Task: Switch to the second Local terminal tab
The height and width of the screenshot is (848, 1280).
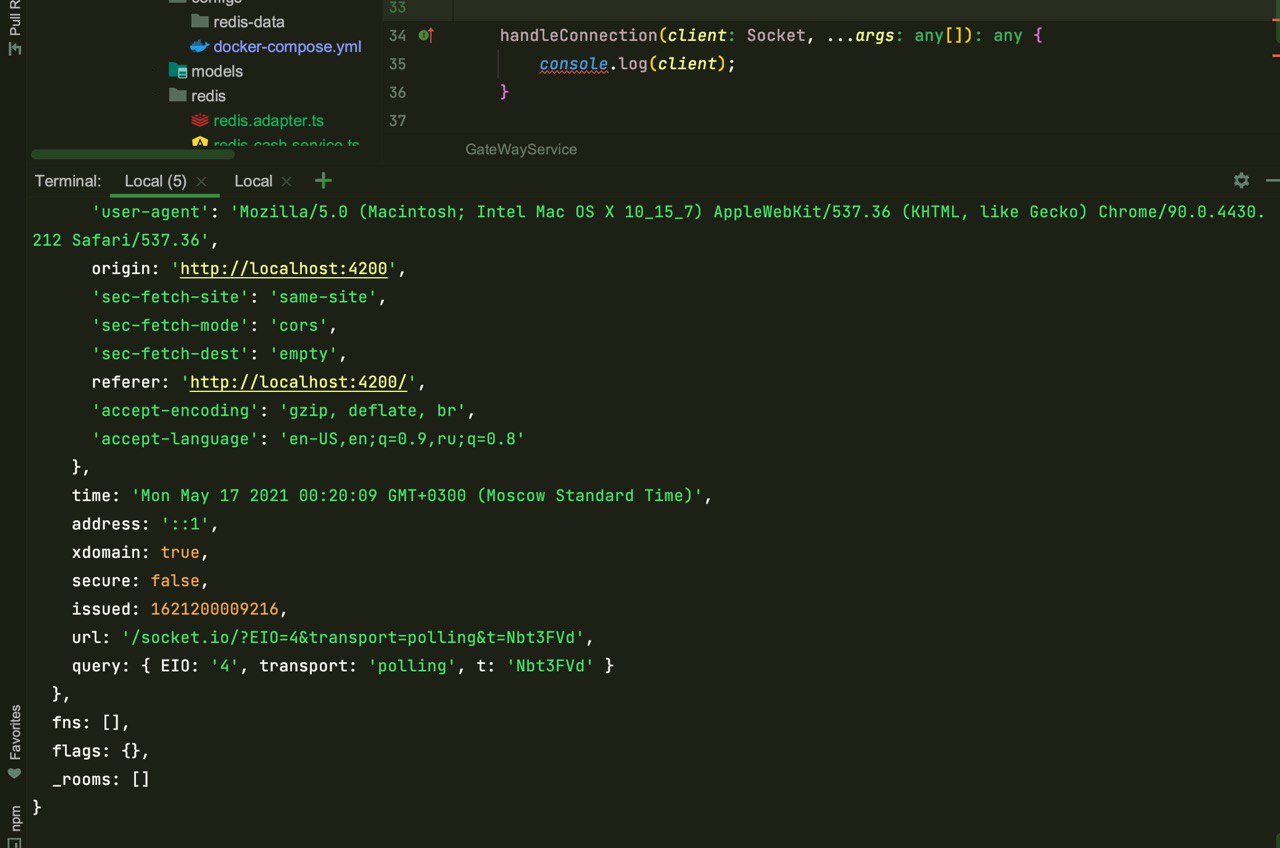Action: [x=253, y=181]
